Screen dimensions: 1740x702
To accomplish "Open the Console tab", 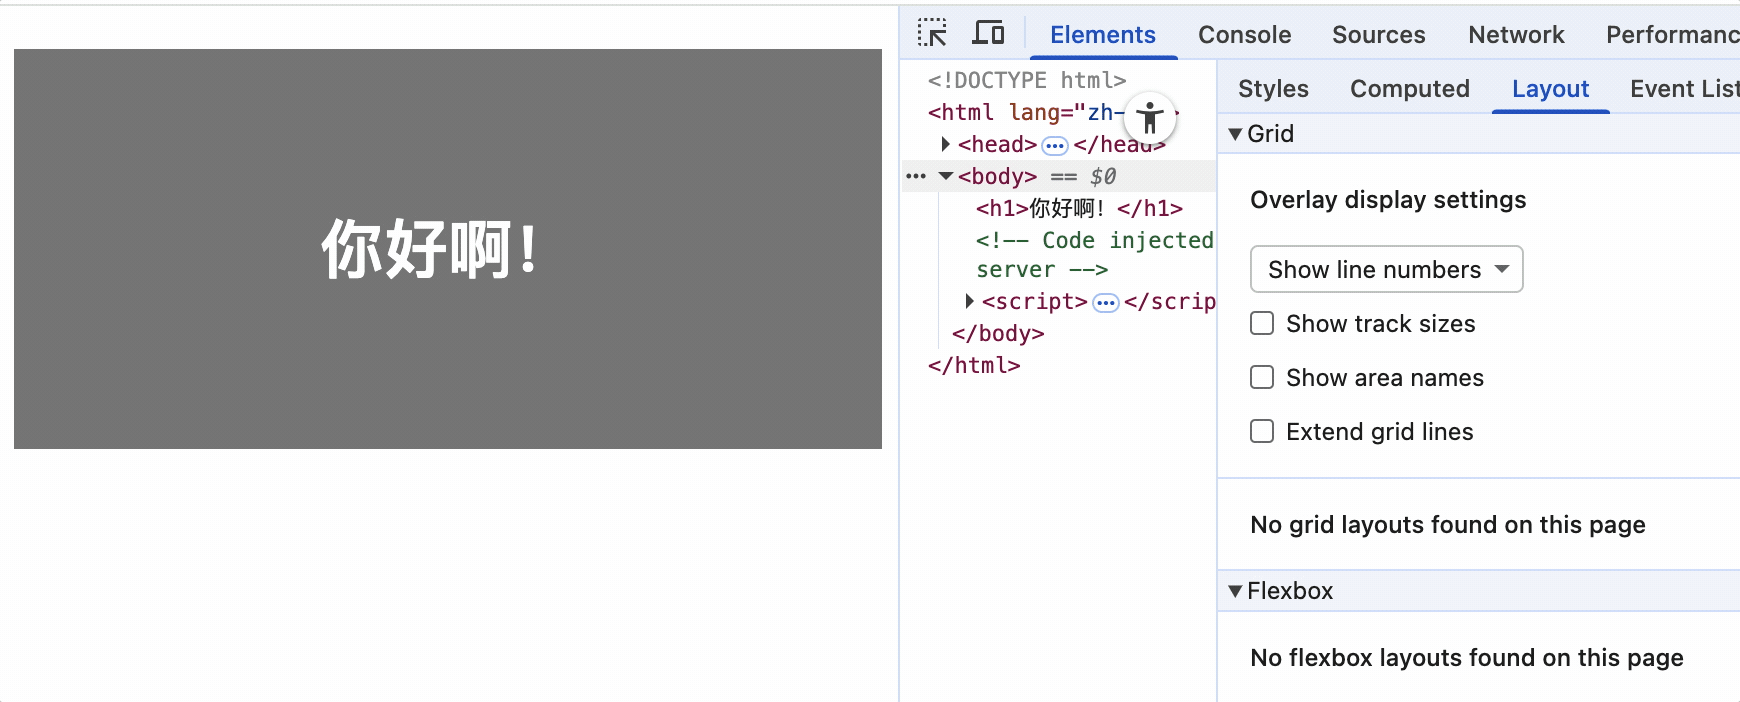I will (x=1244, y=34).
